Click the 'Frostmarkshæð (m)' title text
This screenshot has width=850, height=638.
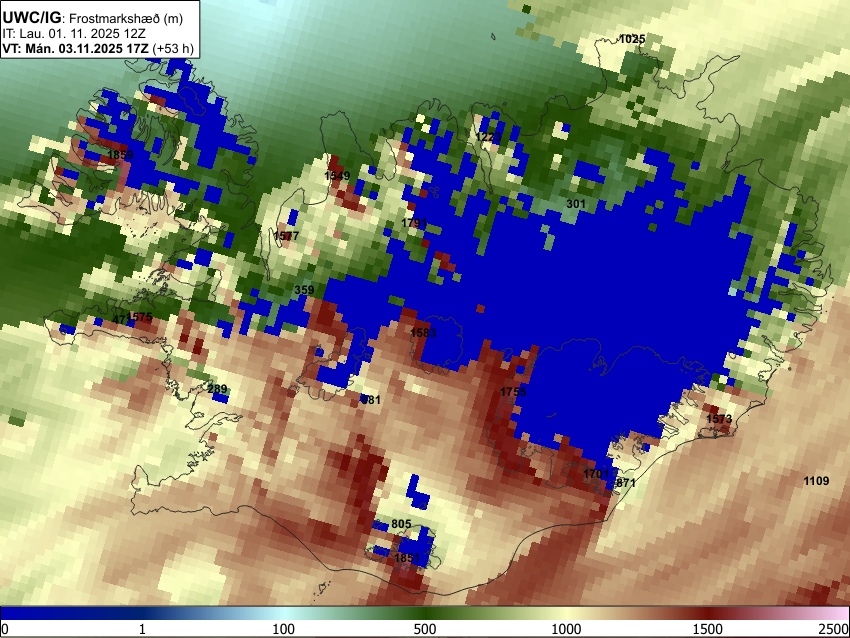tap(126, 18)
